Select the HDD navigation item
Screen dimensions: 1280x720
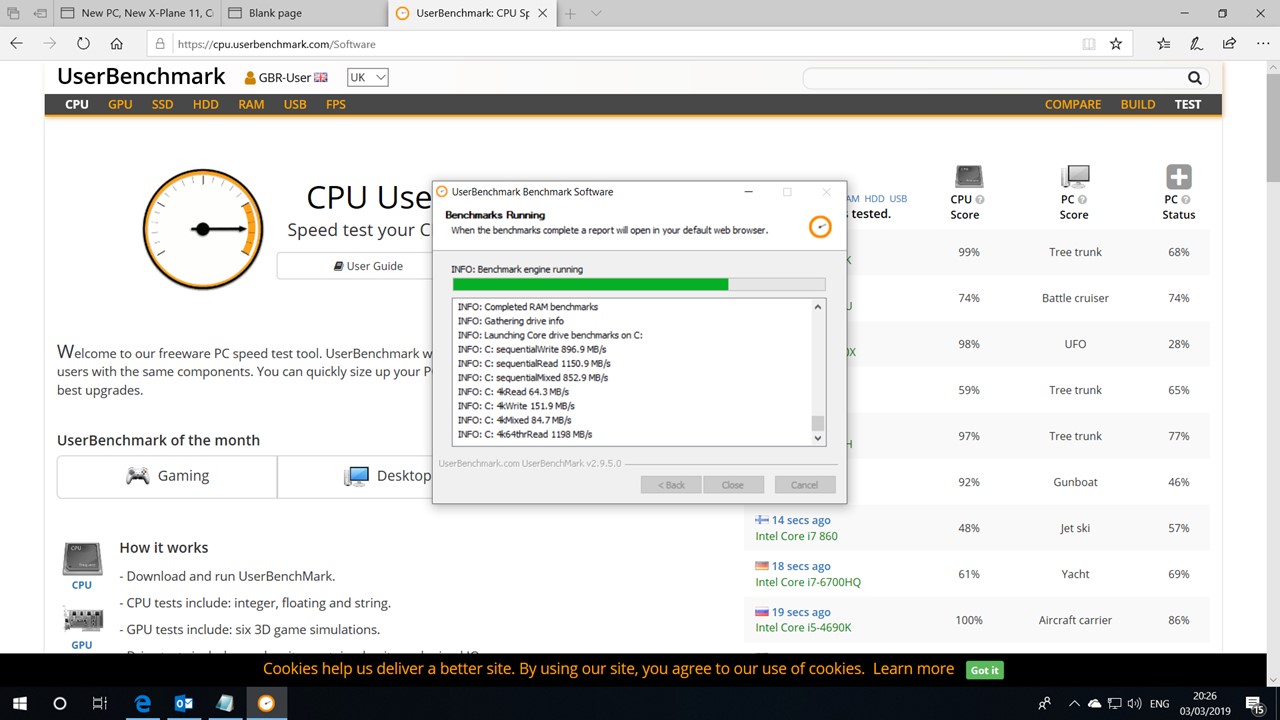pyautogui.click(x=205, y=104)
